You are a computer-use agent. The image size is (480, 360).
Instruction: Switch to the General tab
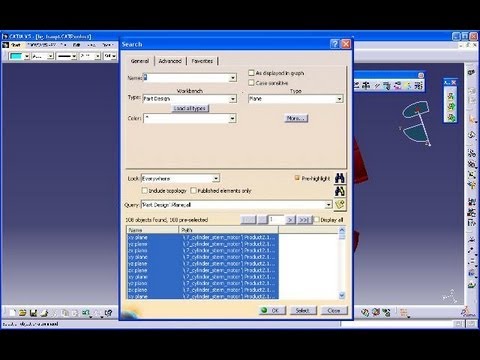[140, 61]
